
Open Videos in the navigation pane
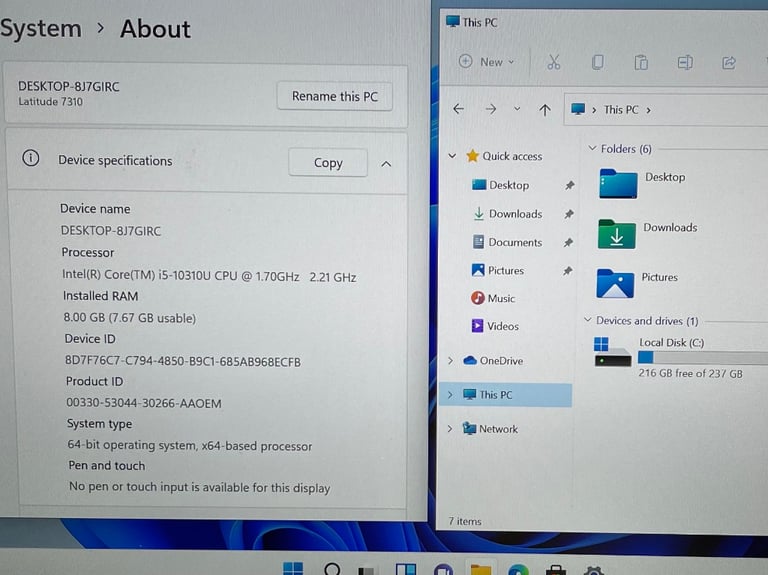(503, 326)
